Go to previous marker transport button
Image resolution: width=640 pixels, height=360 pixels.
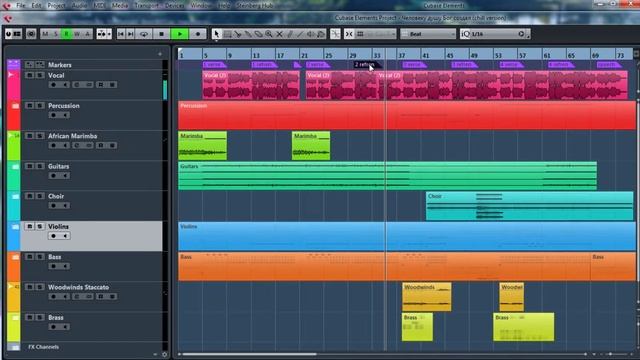(x=121, y=34)
